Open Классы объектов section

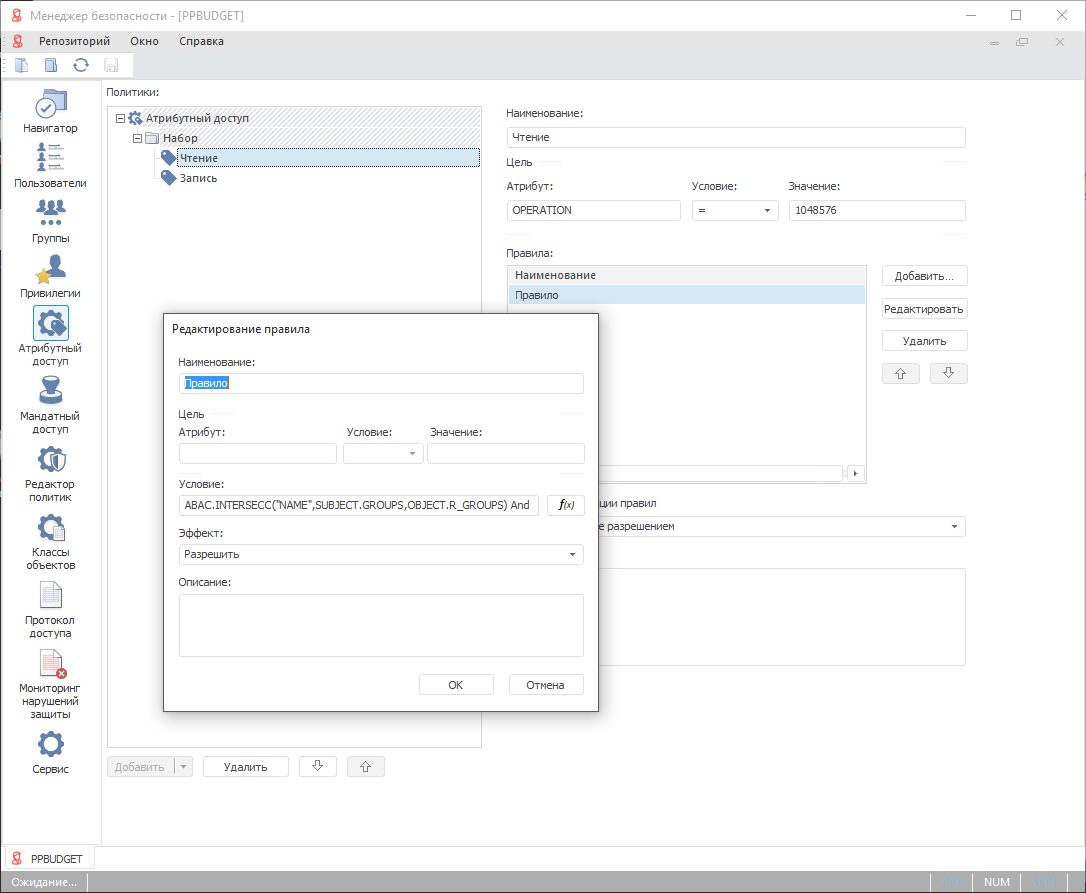(51, 542)
